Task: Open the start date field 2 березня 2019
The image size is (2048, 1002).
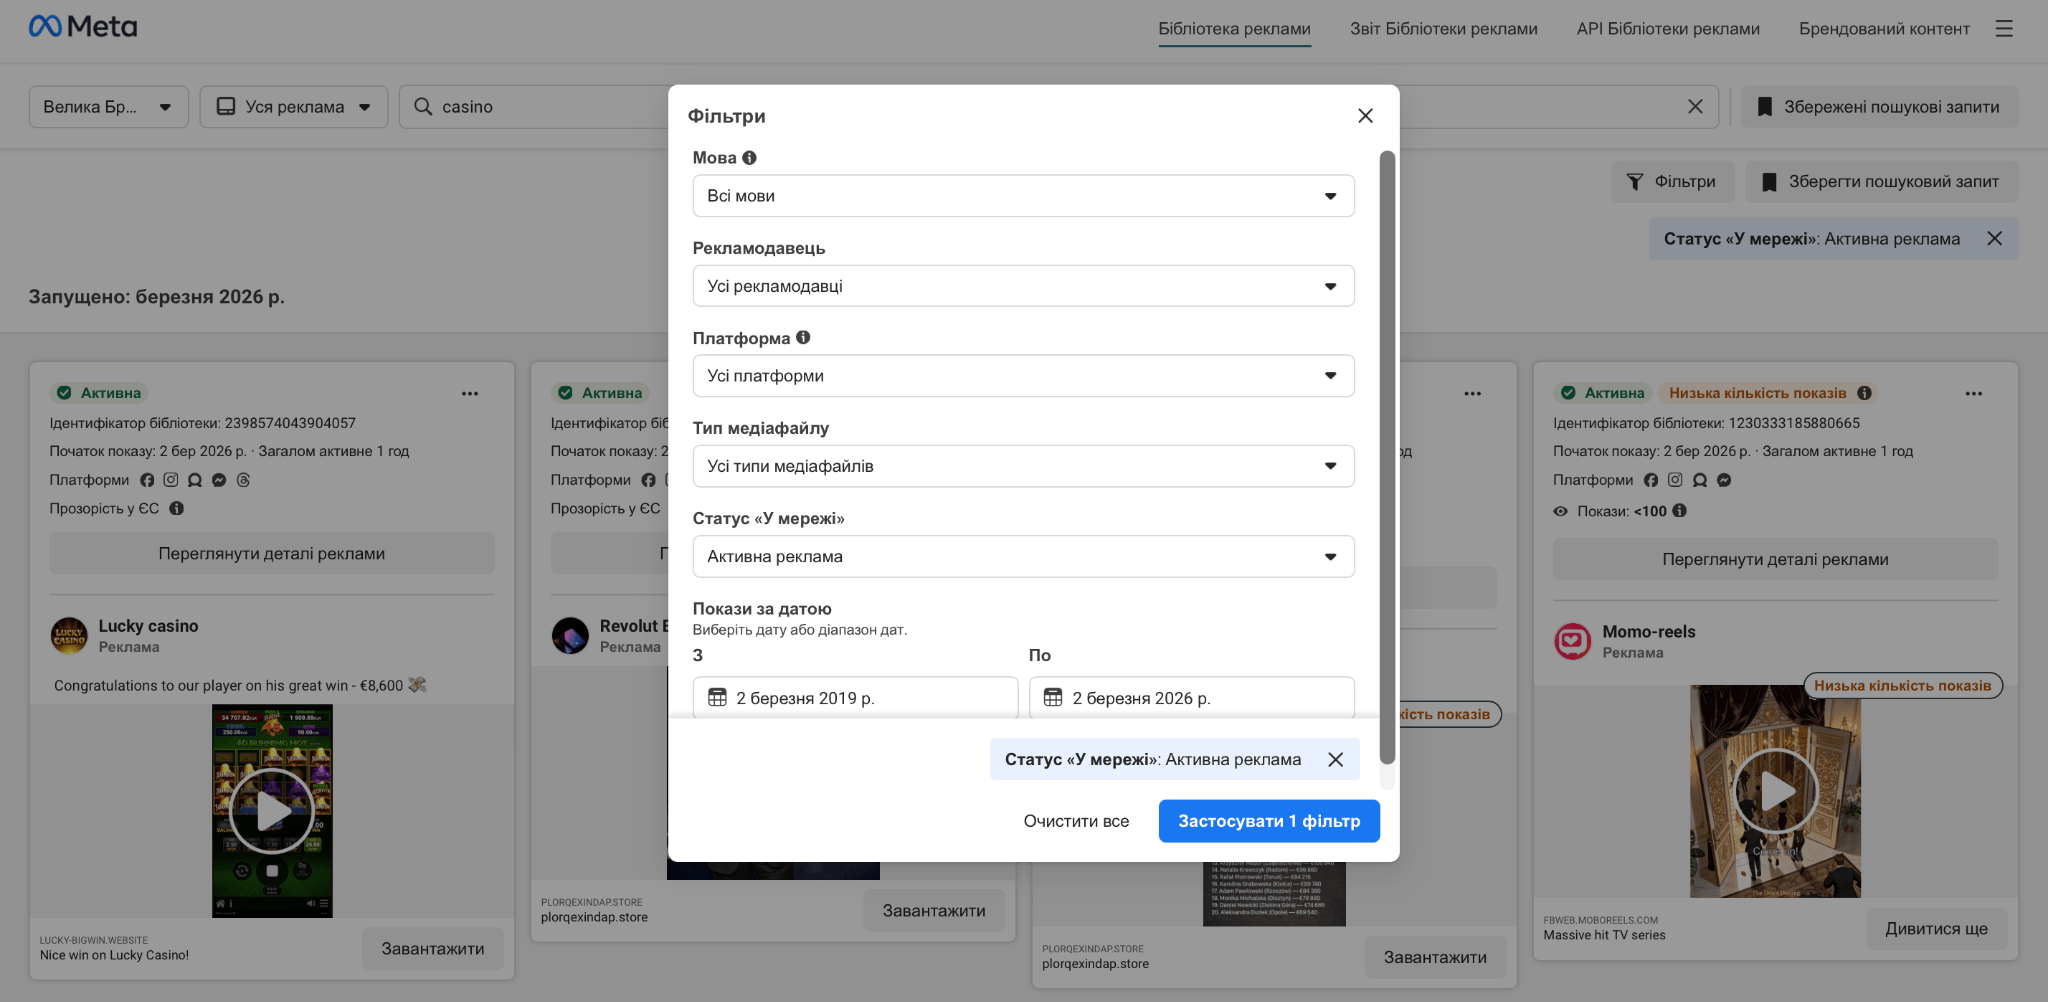Action: coord(855,698)
